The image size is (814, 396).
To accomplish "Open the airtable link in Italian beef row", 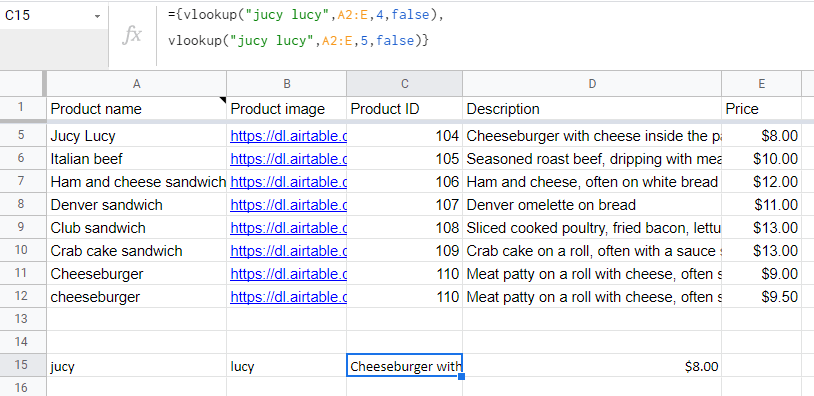I will (x=288, y=159).
